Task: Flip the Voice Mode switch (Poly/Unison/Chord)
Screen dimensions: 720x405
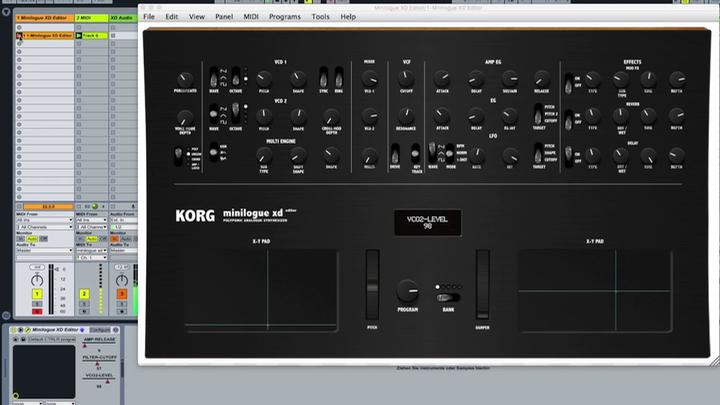Action: pos(178,155)
